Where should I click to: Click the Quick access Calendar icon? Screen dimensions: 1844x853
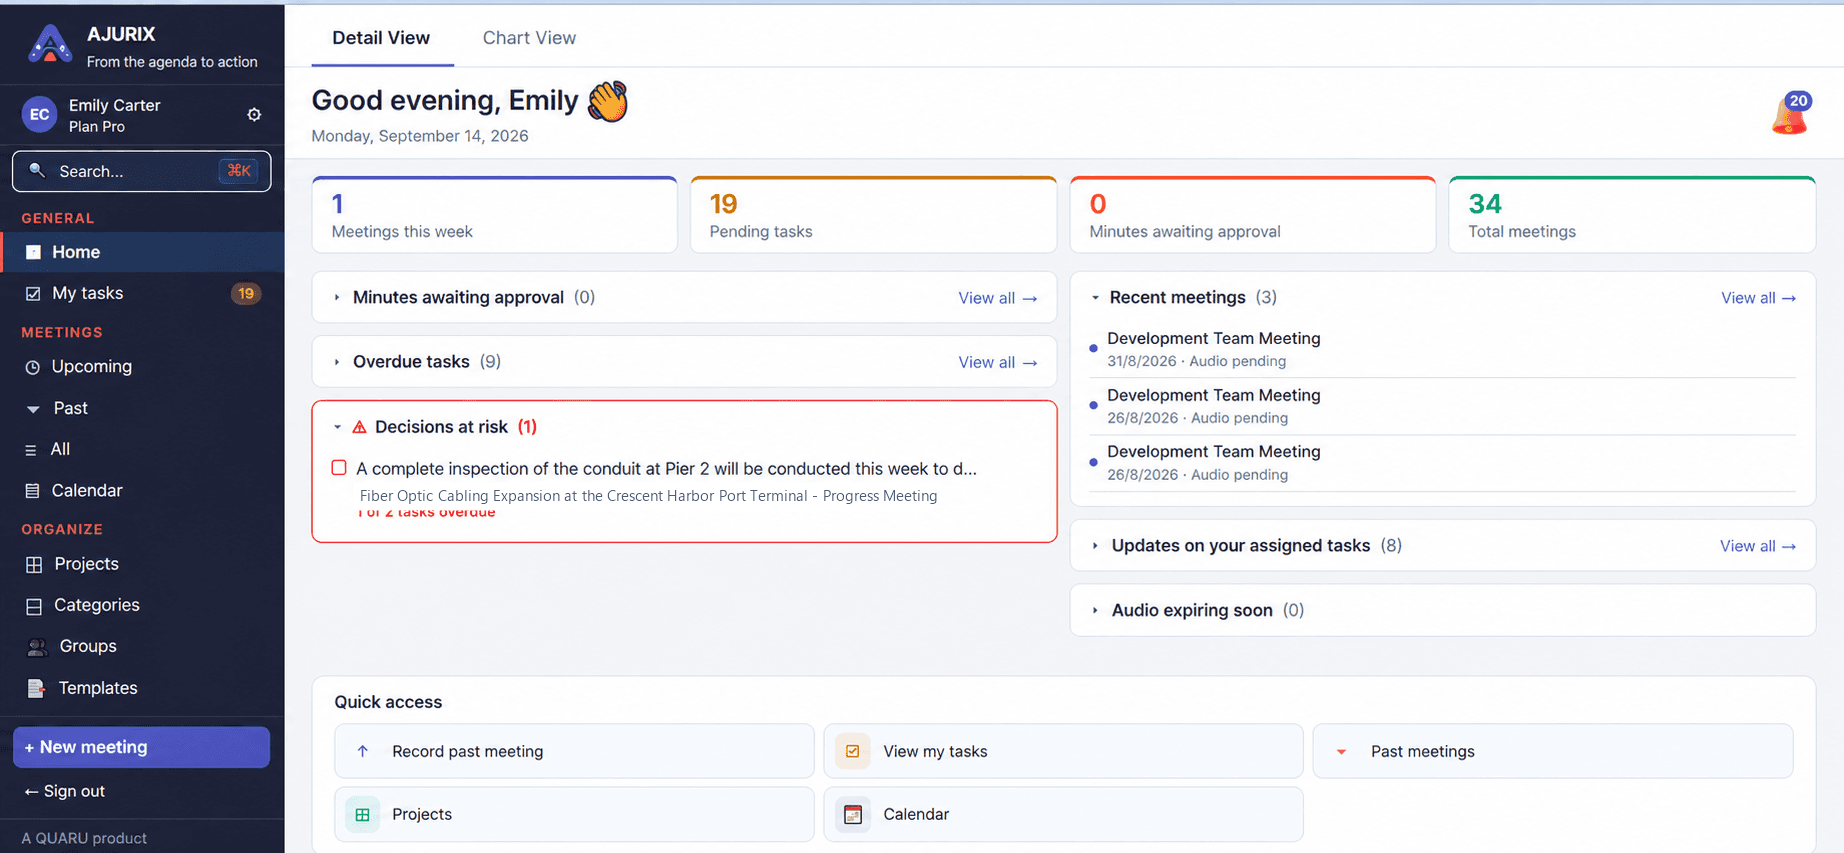853,814
